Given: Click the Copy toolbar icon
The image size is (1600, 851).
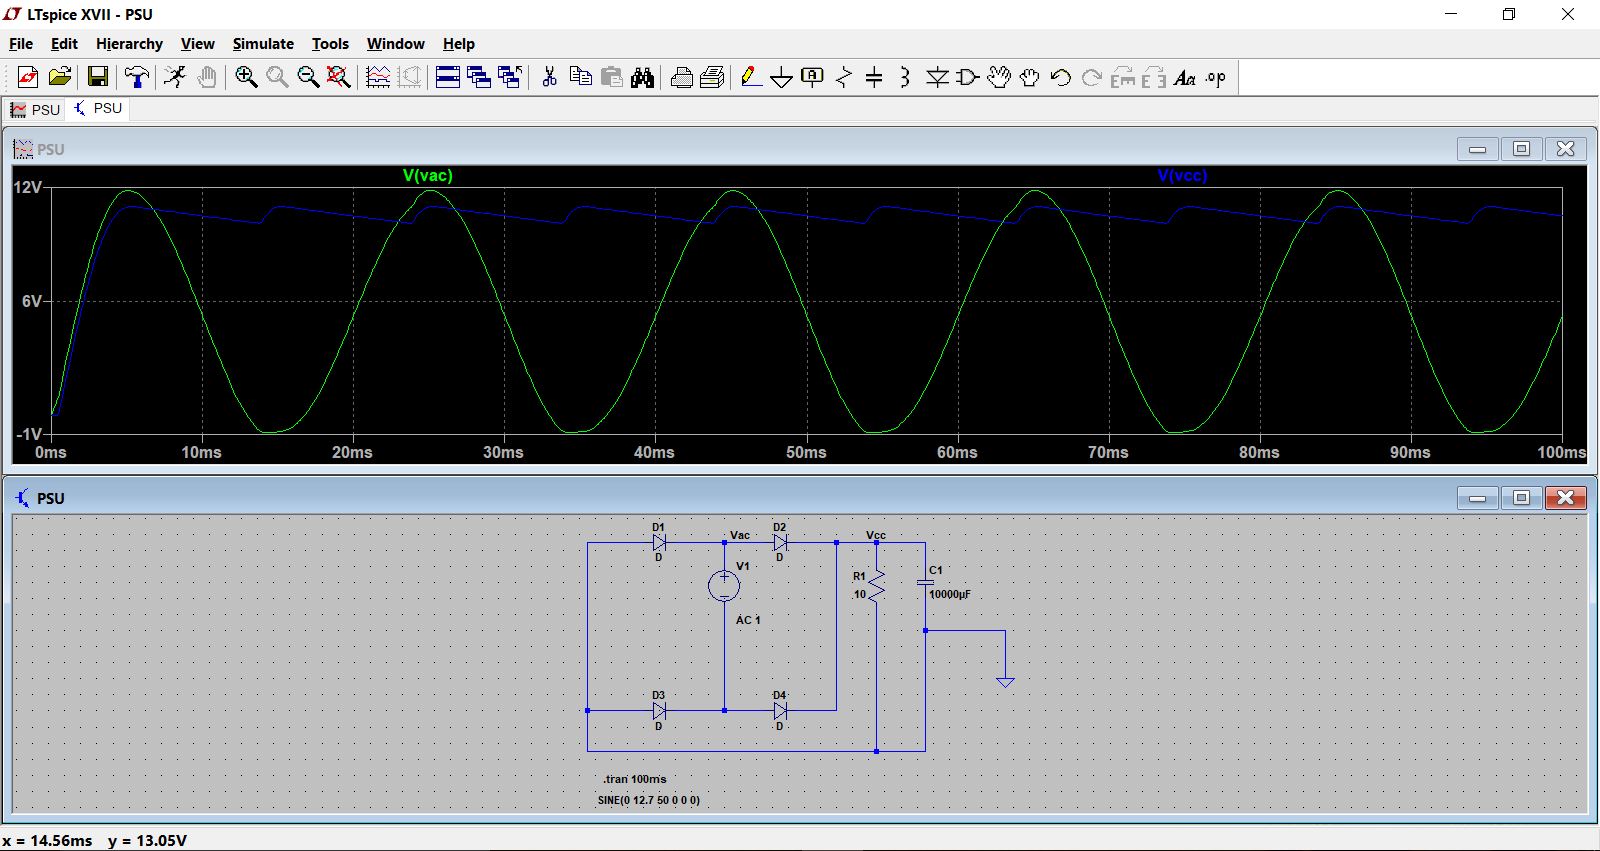Looking at the screenshot, I should point(580,77).
